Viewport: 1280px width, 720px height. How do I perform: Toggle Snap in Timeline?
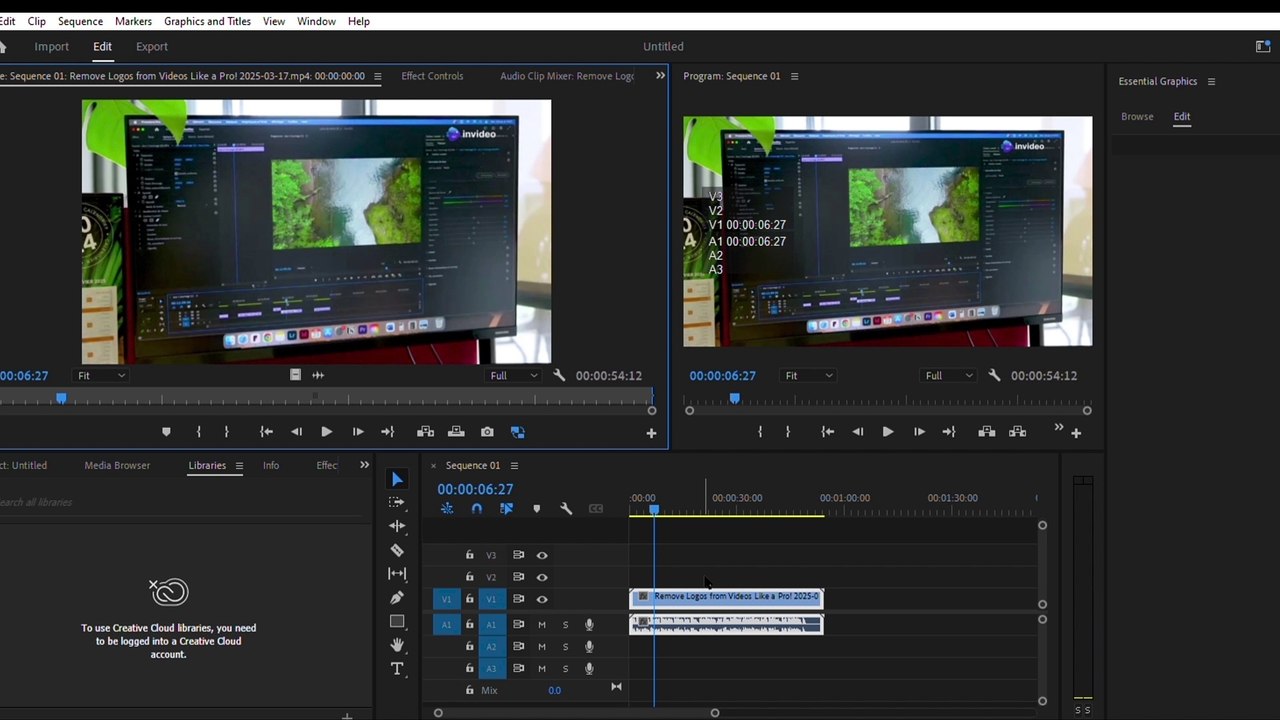(477, 509)
